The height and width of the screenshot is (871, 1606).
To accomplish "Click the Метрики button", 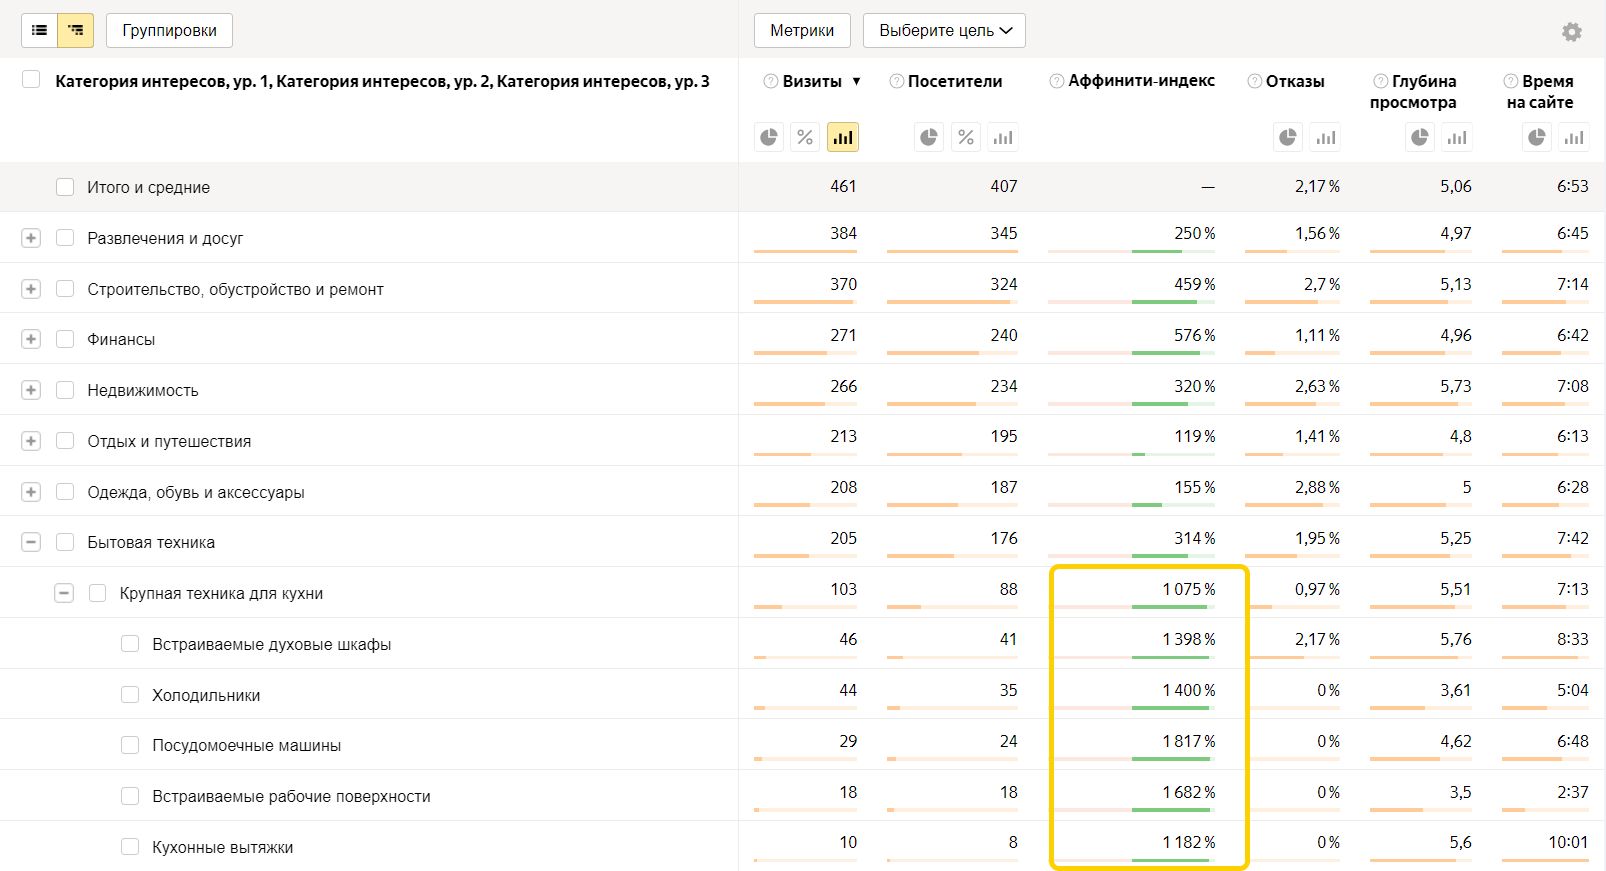I will 801,31.
